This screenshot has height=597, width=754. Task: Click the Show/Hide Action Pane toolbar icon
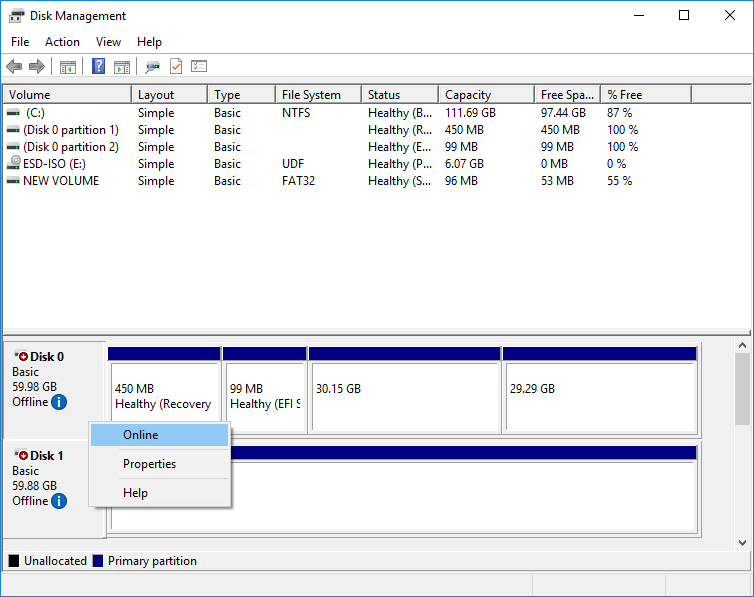122,67
